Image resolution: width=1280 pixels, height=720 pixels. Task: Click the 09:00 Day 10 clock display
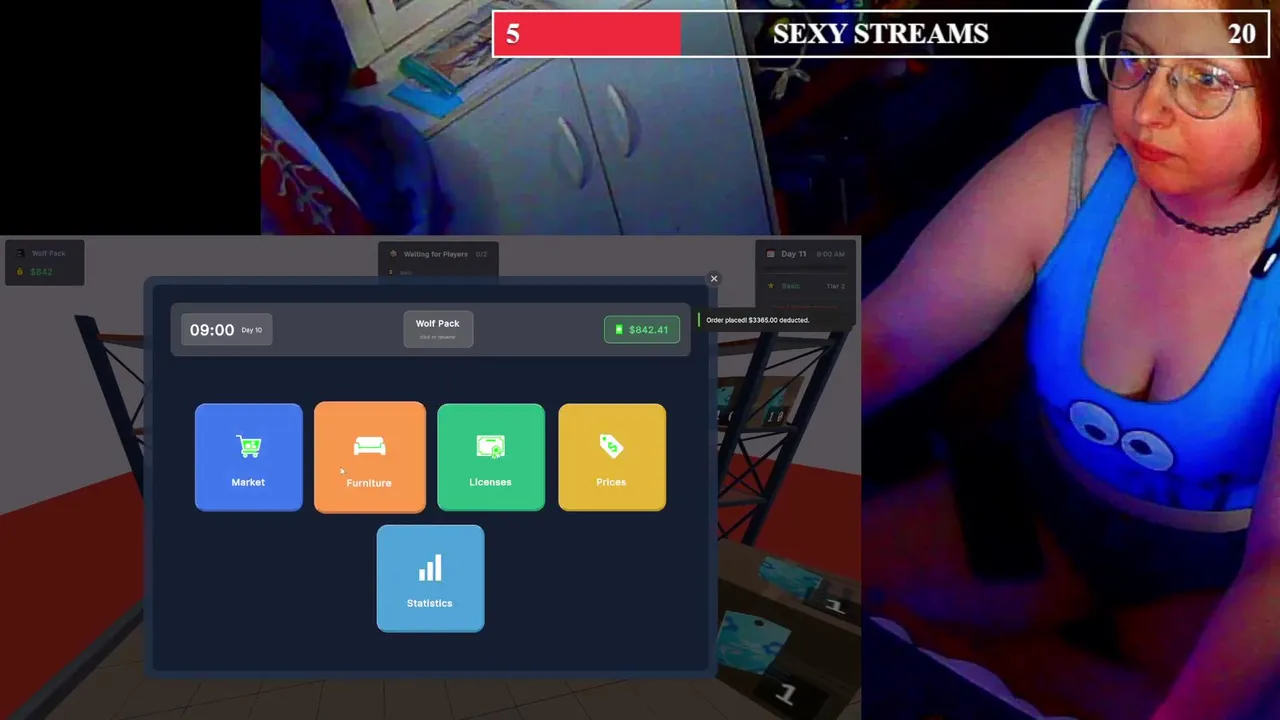pos(227,329)
